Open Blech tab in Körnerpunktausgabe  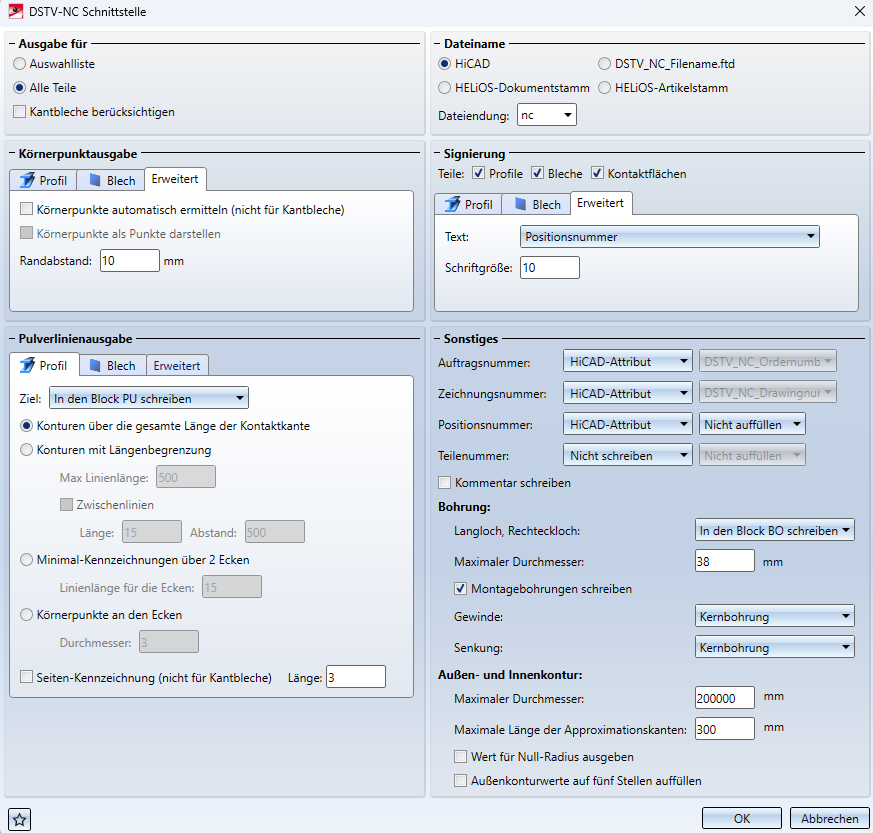click(x=111, y=180)
